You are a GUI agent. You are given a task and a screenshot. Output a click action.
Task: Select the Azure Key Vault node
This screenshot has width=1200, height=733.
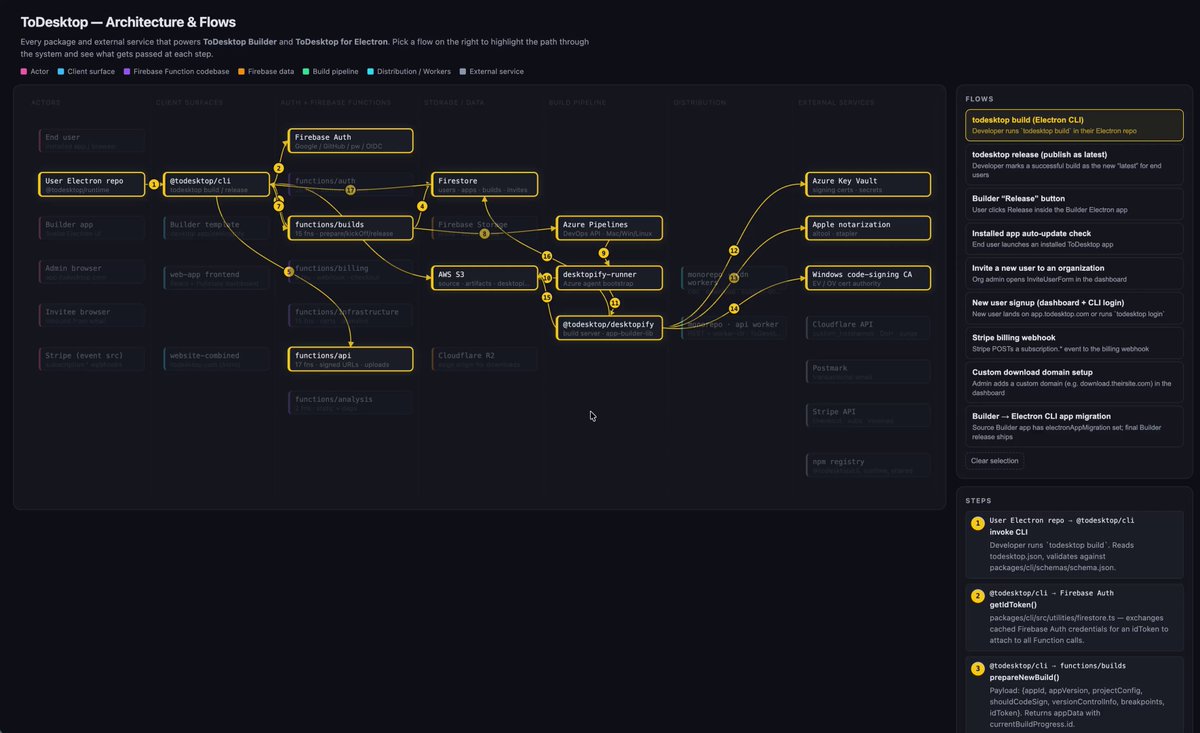pos(868,184)
